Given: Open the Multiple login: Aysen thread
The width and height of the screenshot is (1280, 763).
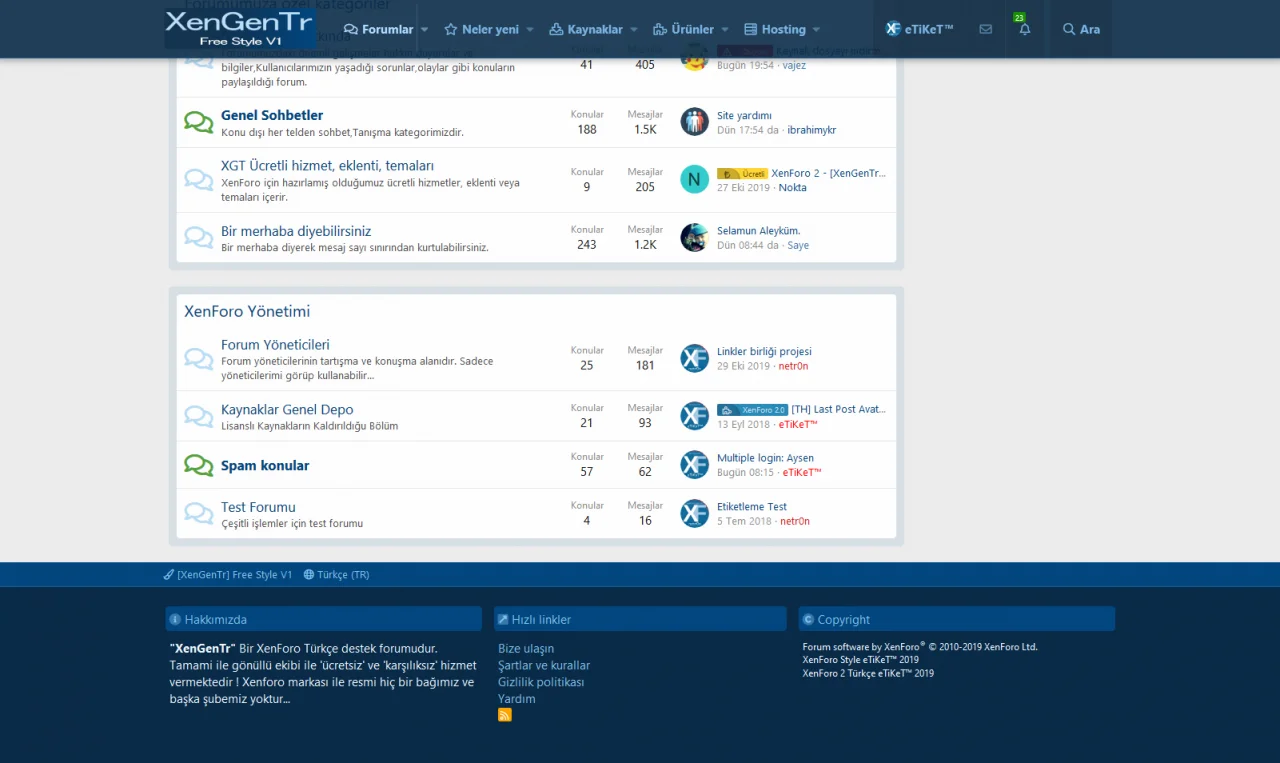Looking at the screenshot, I should tap(765, 458).
